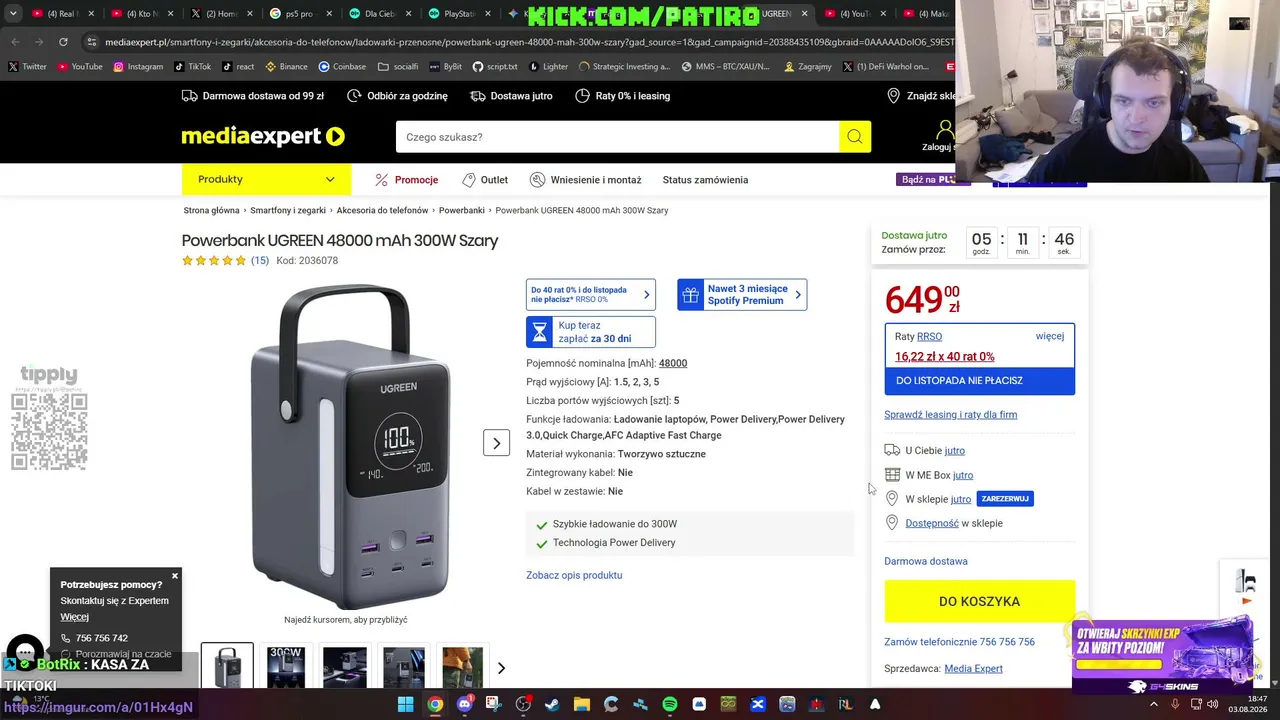Click the mediaexpert logo
This screenshot has width=1280, height=720.
click(263, 136)
